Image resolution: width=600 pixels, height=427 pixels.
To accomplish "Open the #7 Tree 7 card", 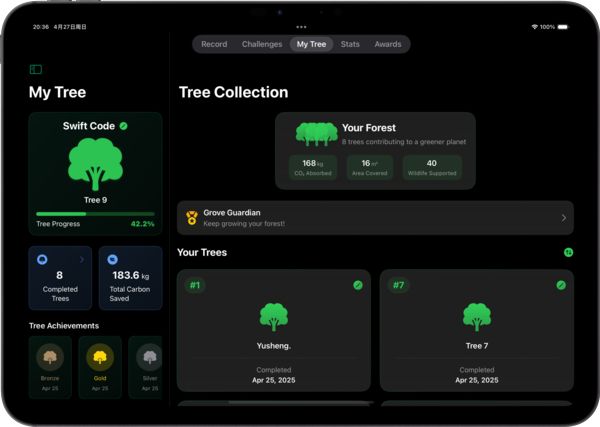I will [477, 330].
